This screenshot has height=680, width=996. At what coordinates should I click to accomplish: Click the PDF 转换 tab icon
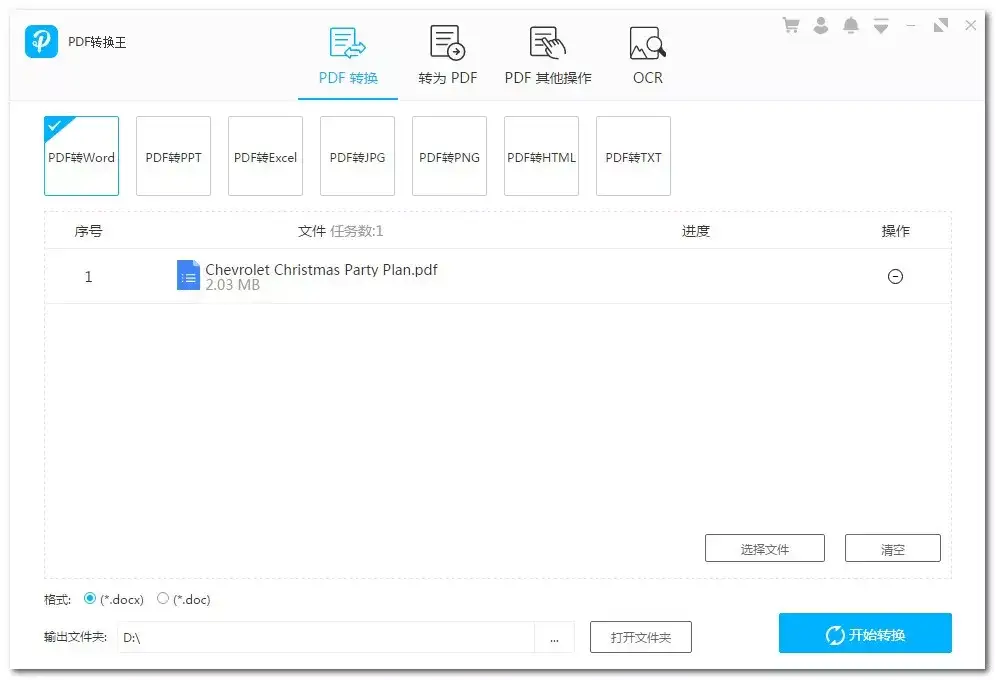point(347,42)
